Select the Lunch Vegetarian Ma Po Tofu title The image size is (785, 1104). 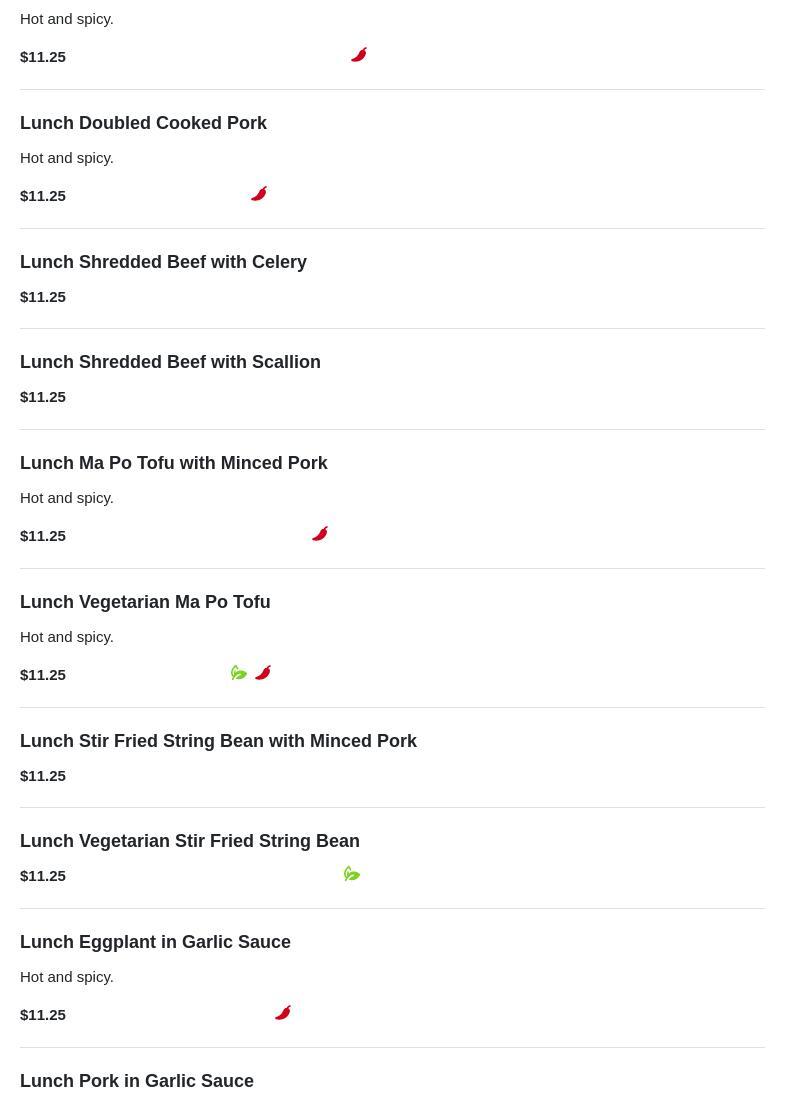145,602
